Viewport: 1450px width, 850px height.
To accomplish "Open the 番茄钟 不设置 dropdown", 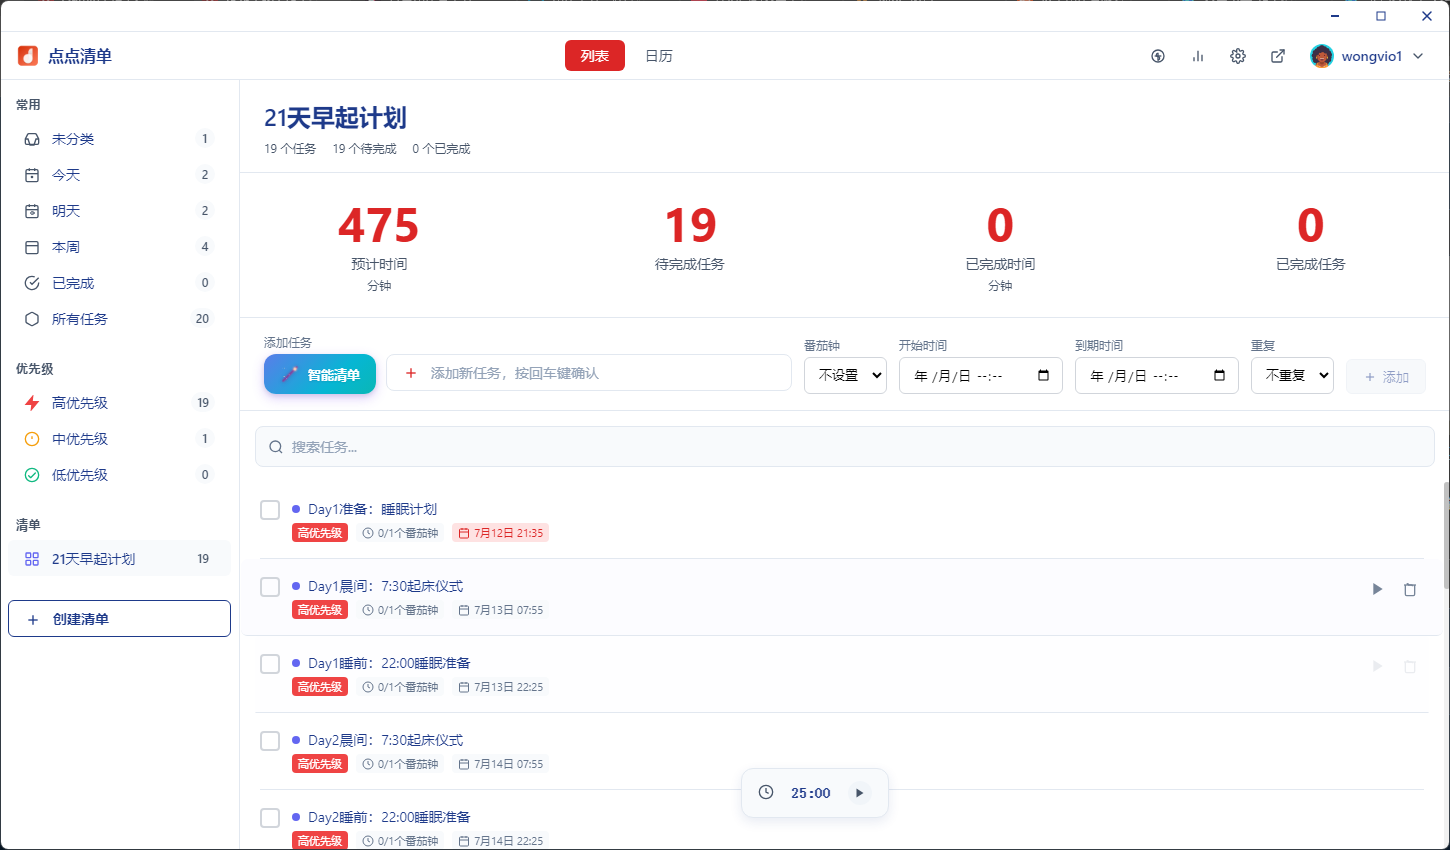I will click(x=845, y=375).
